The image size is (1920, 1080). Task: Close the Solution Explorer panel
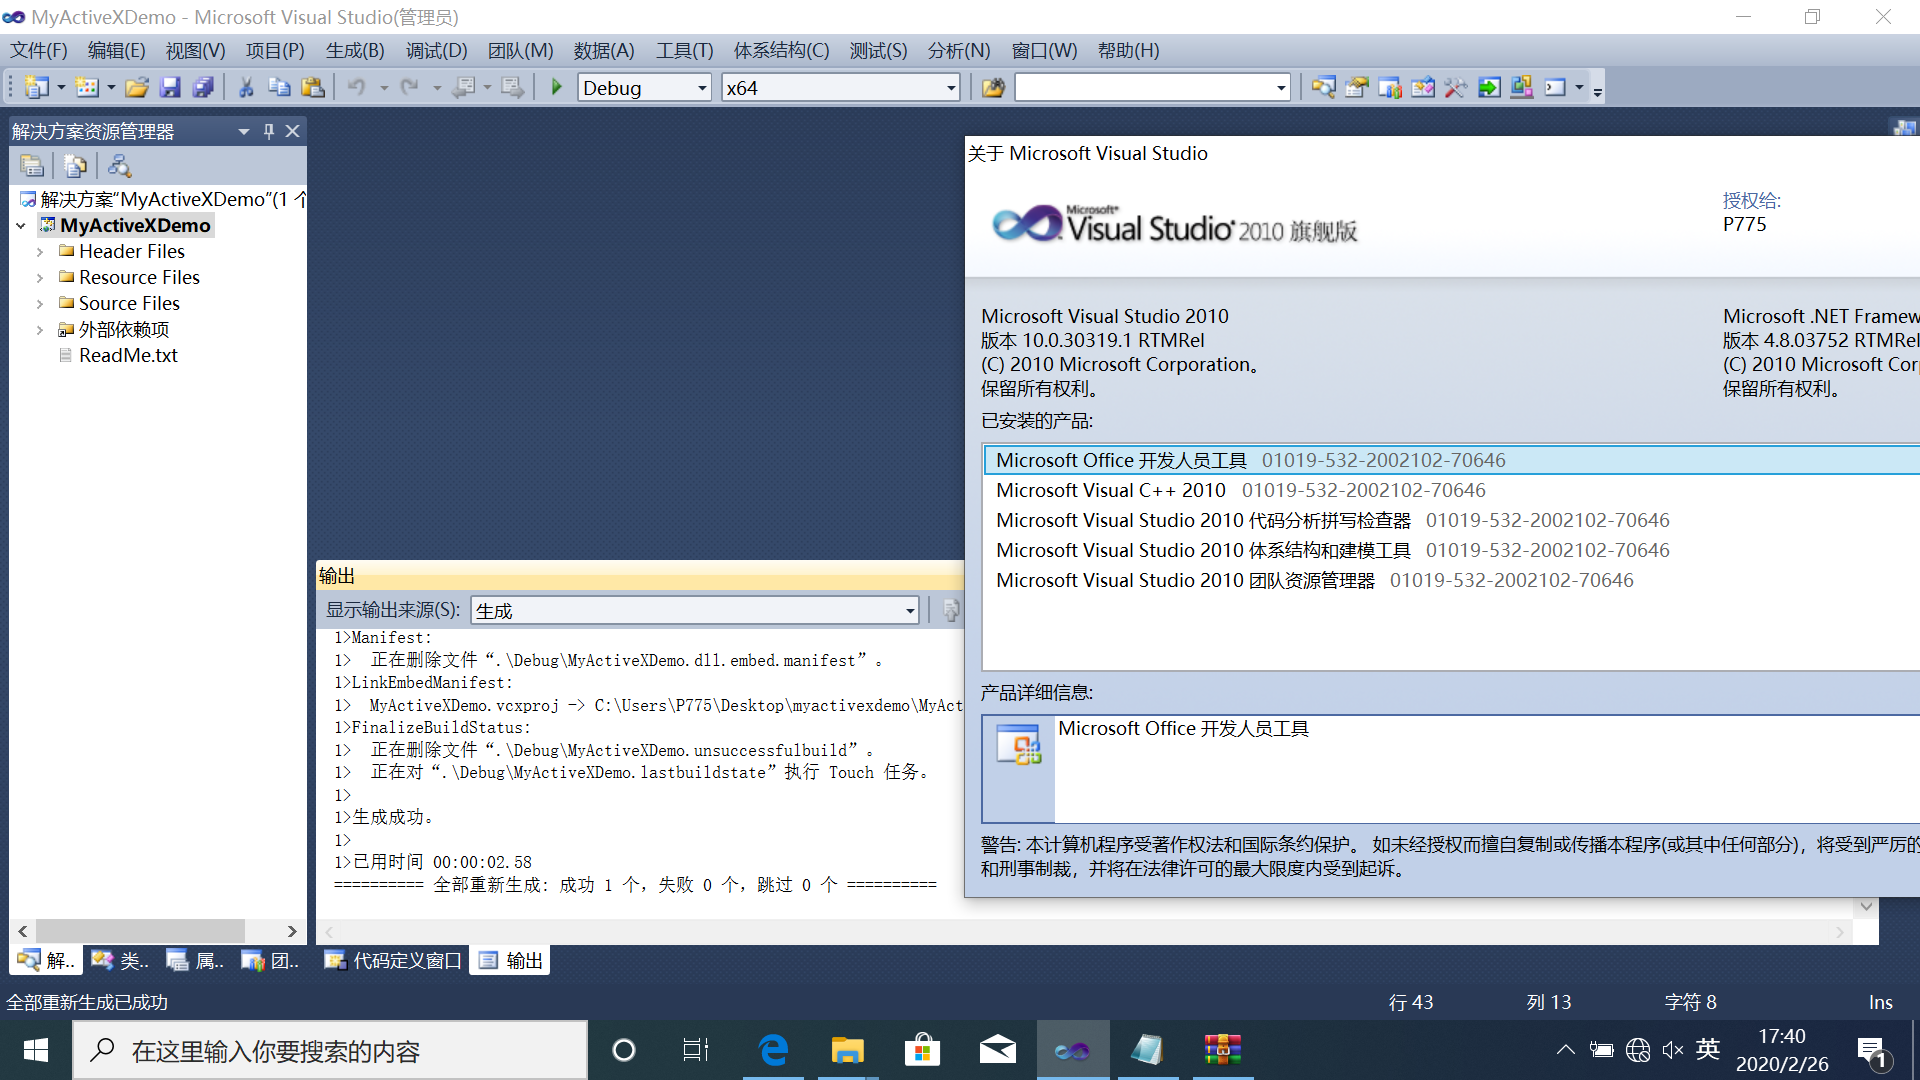pyautogui.click(x=292, y=131)
